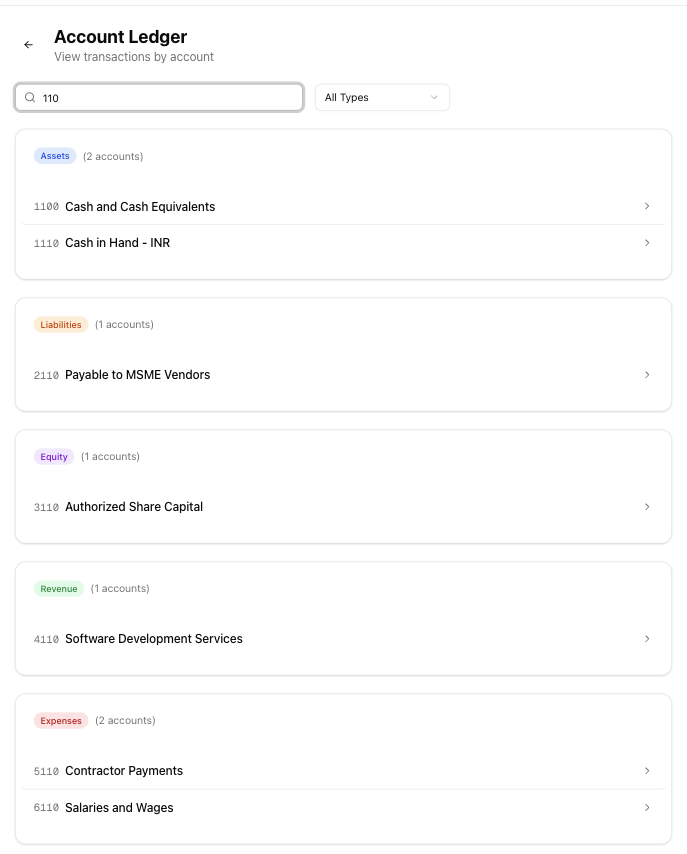Open Authorized Share Capital ledger
This screenshot has width=687, height=854.
134,507
